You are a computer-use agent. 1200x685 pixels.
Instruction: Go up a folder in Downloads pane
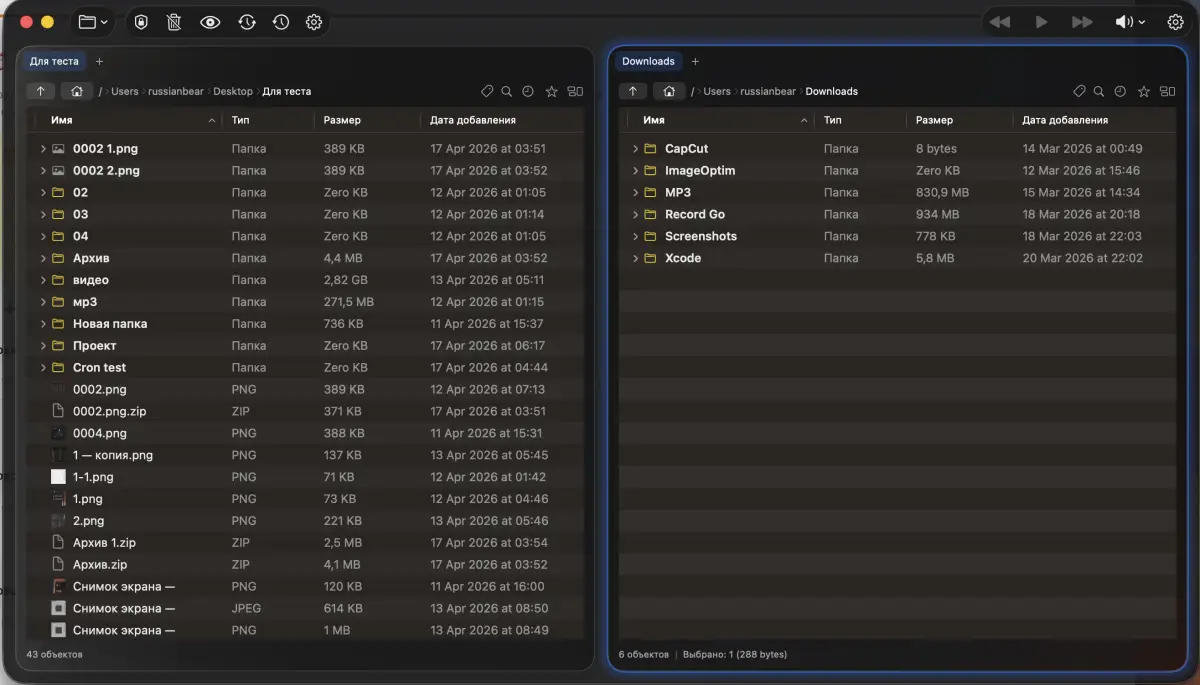coord(632,91)
